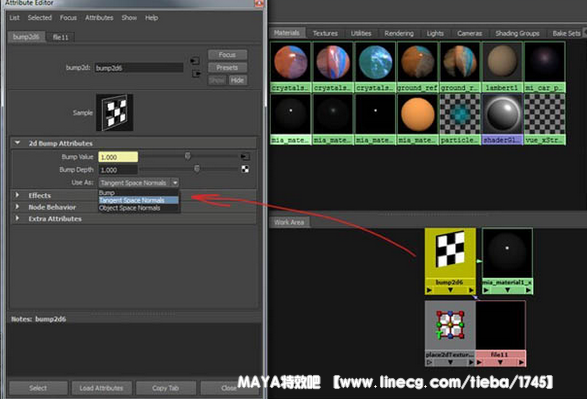Click the Load Attributes button
Image resolution: width=587 pixels, height=399 pixels.
(101, 388)
